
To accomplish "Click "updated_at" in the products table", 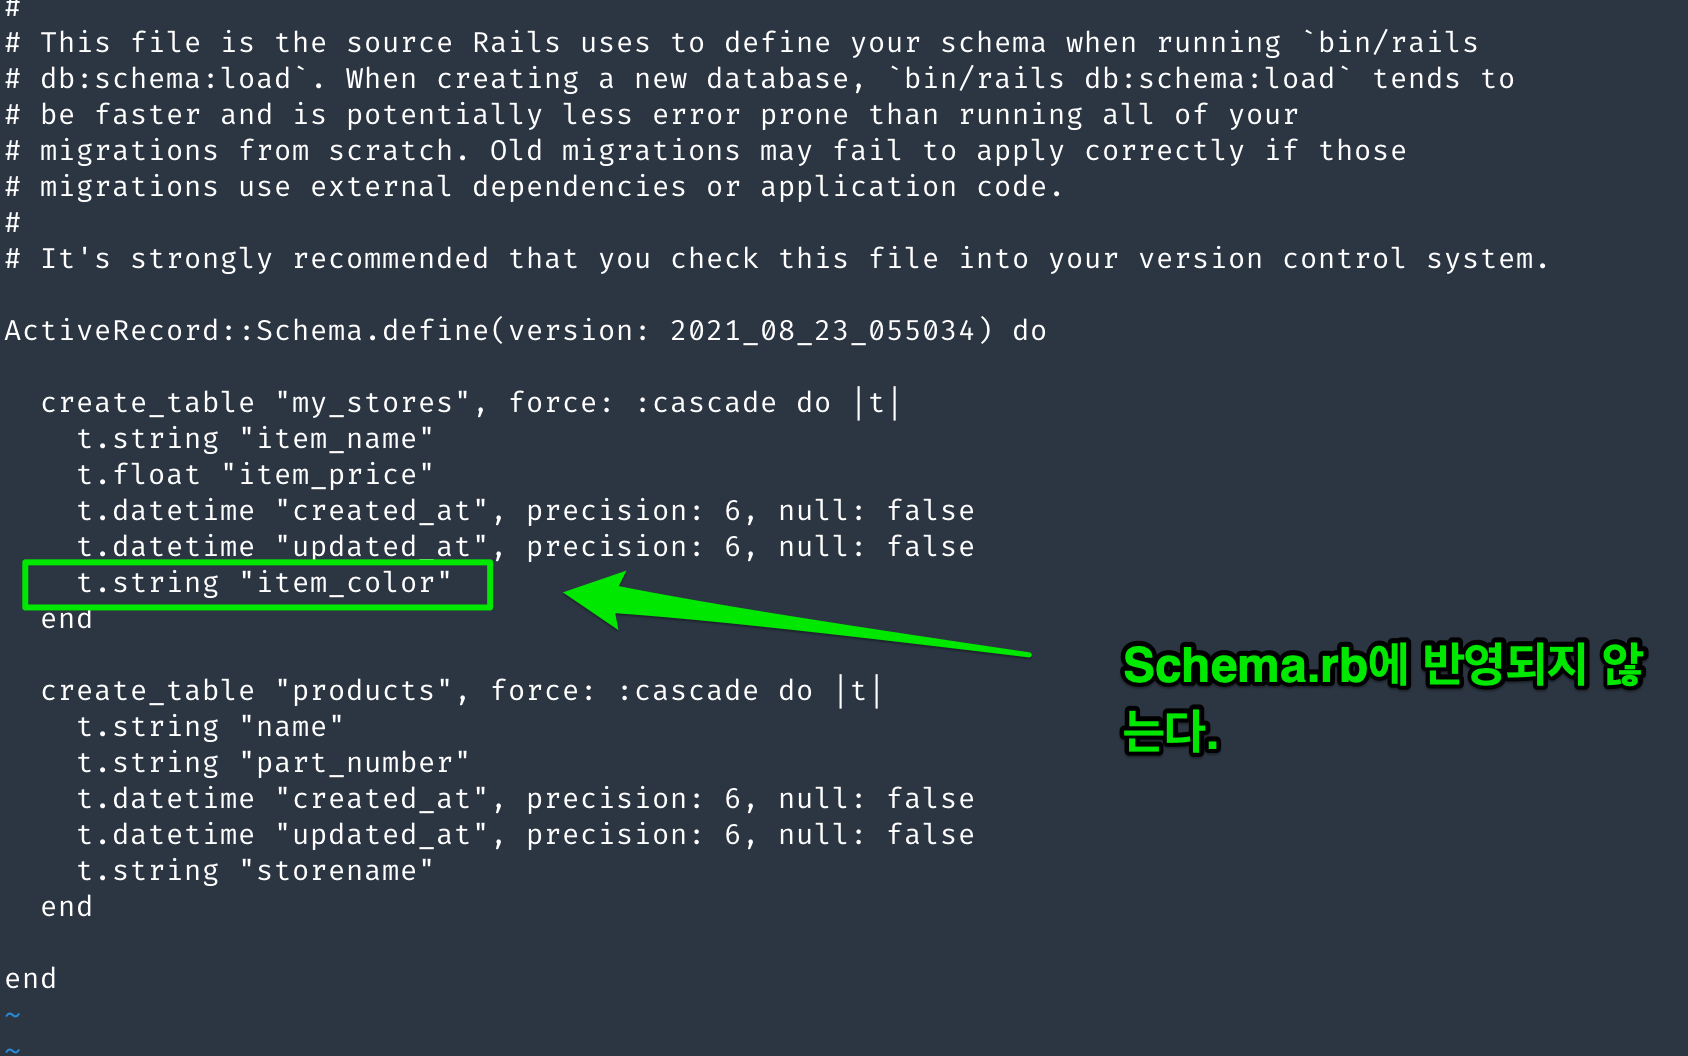I will [380, 835].
